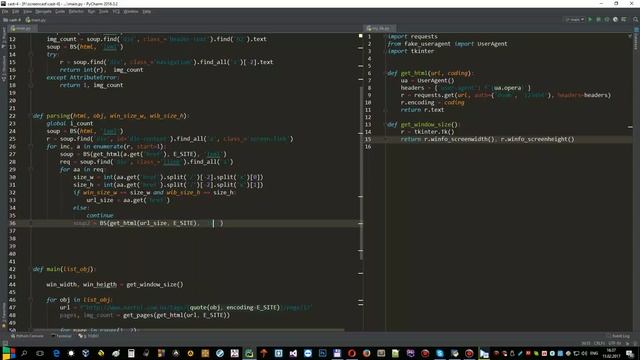The height and width of the screenshot is (360, 640).
Task: Start the debugger with the bug icon
Action: [599, 20]
